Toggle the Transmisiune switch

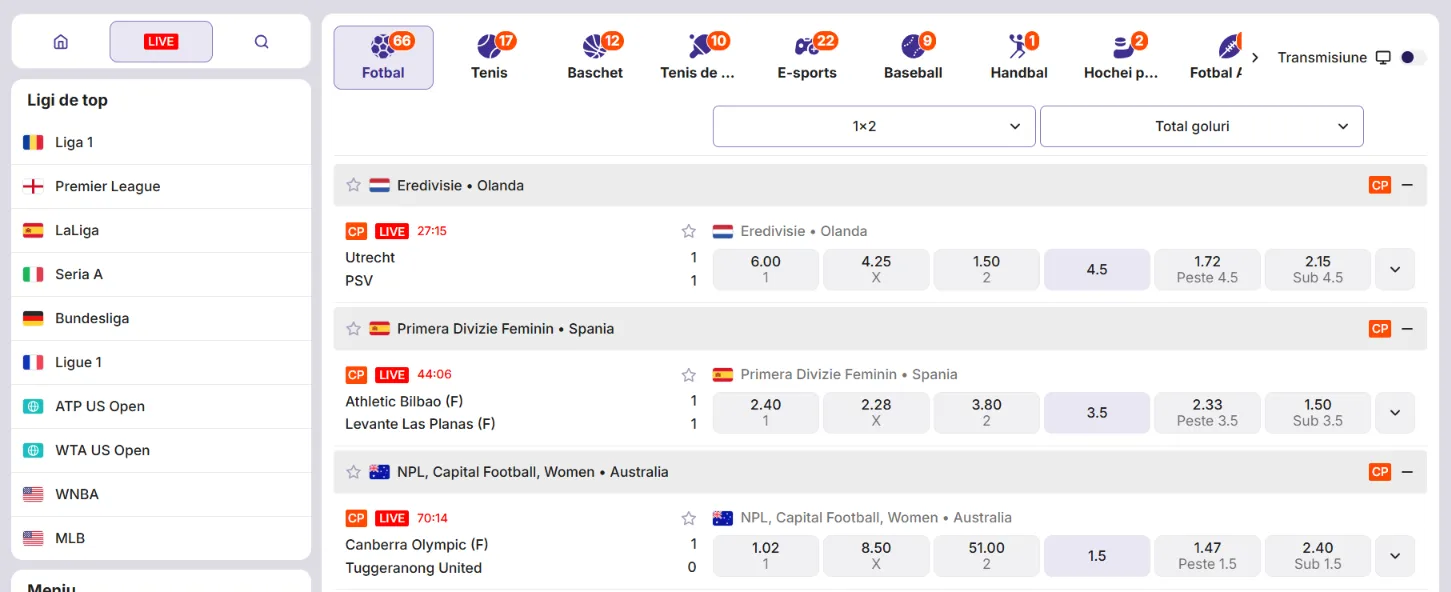pyautogui.click(x=1413, y=58)
